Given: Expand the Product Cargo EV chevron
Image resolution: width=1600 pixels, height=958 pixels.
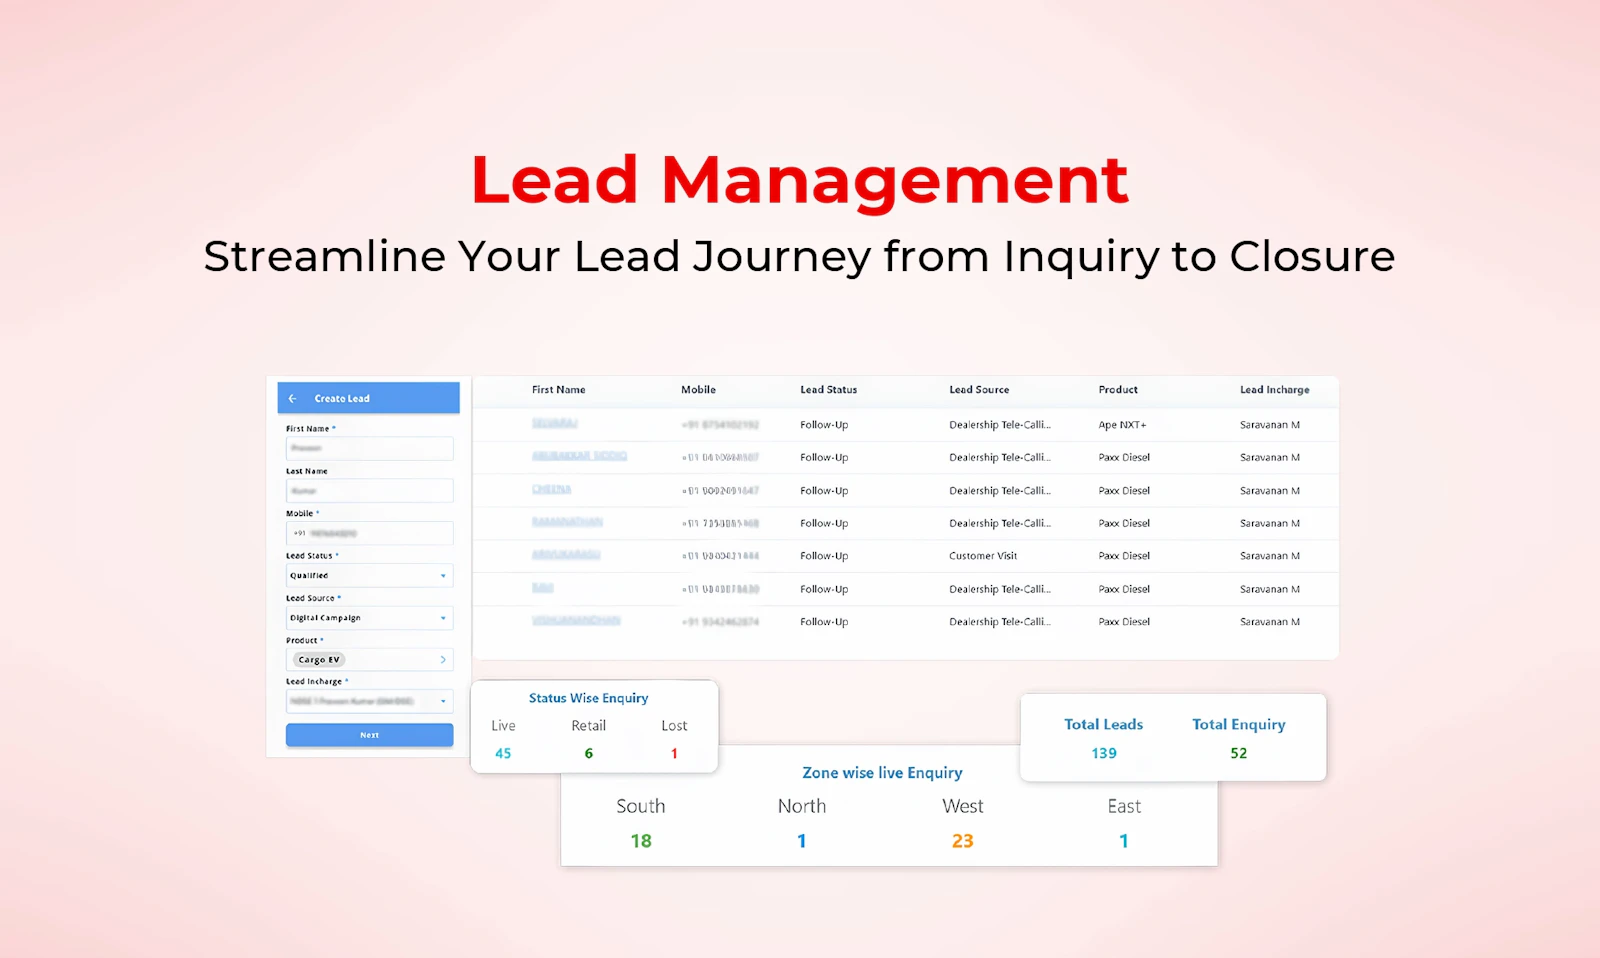Looking at the screenshot, I should pos(443,660).
